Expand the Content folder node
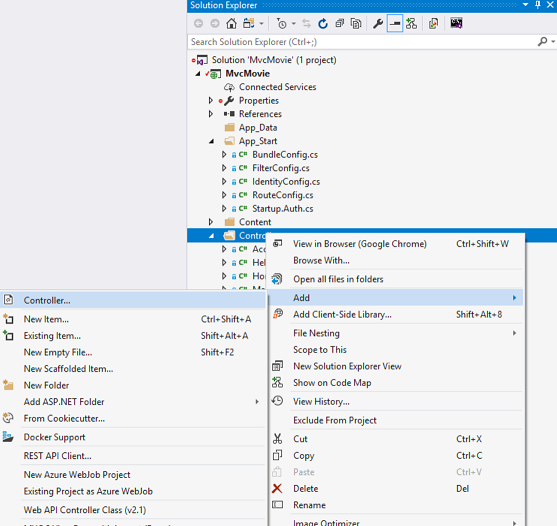This screenshot has height=526, width=557. (x=211, y=222)
